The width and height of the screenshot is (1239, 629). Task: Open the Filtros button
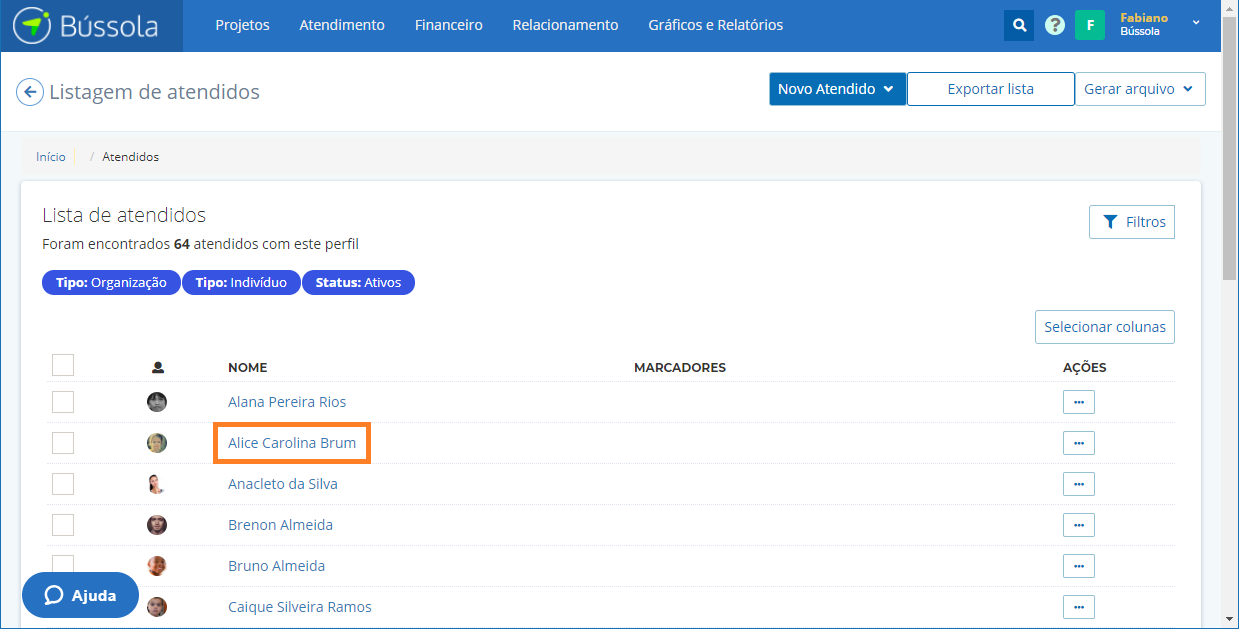1132,222
